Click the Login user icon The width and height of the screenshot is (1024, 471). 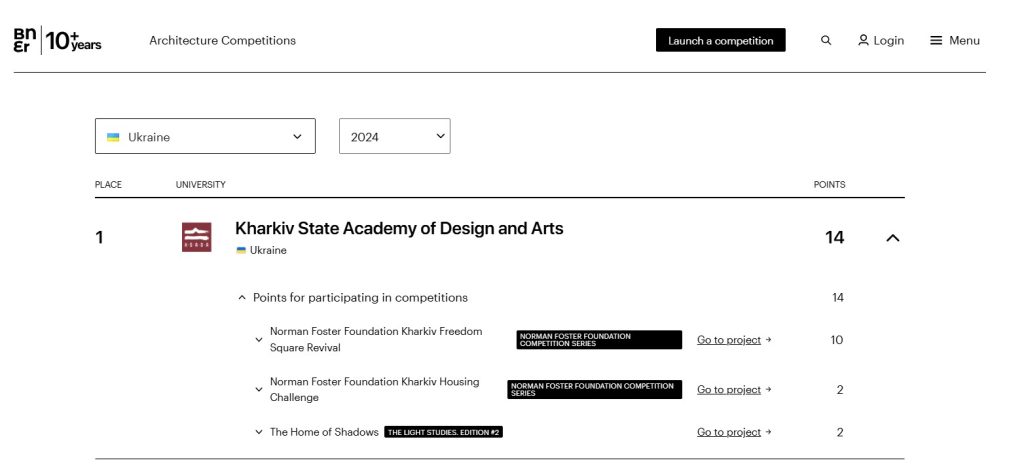coord(863,41)
